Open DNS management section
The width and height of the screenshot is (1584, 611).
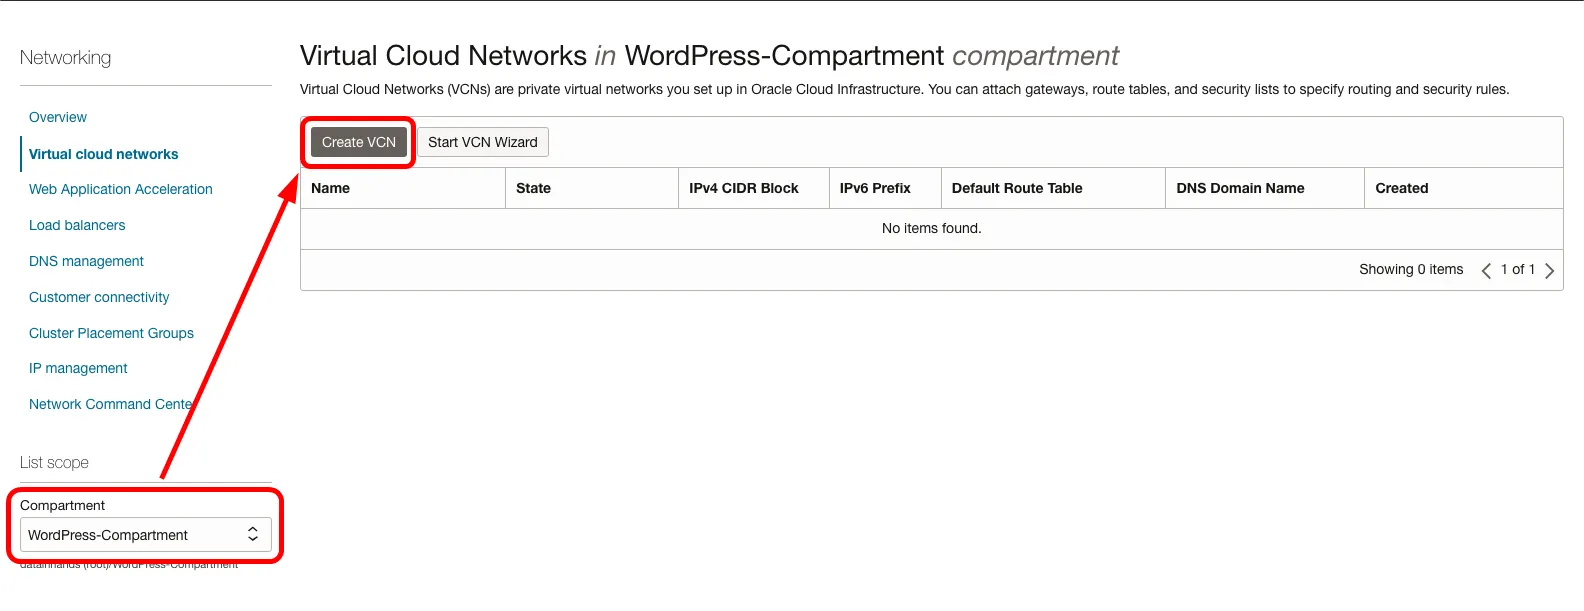86,261
